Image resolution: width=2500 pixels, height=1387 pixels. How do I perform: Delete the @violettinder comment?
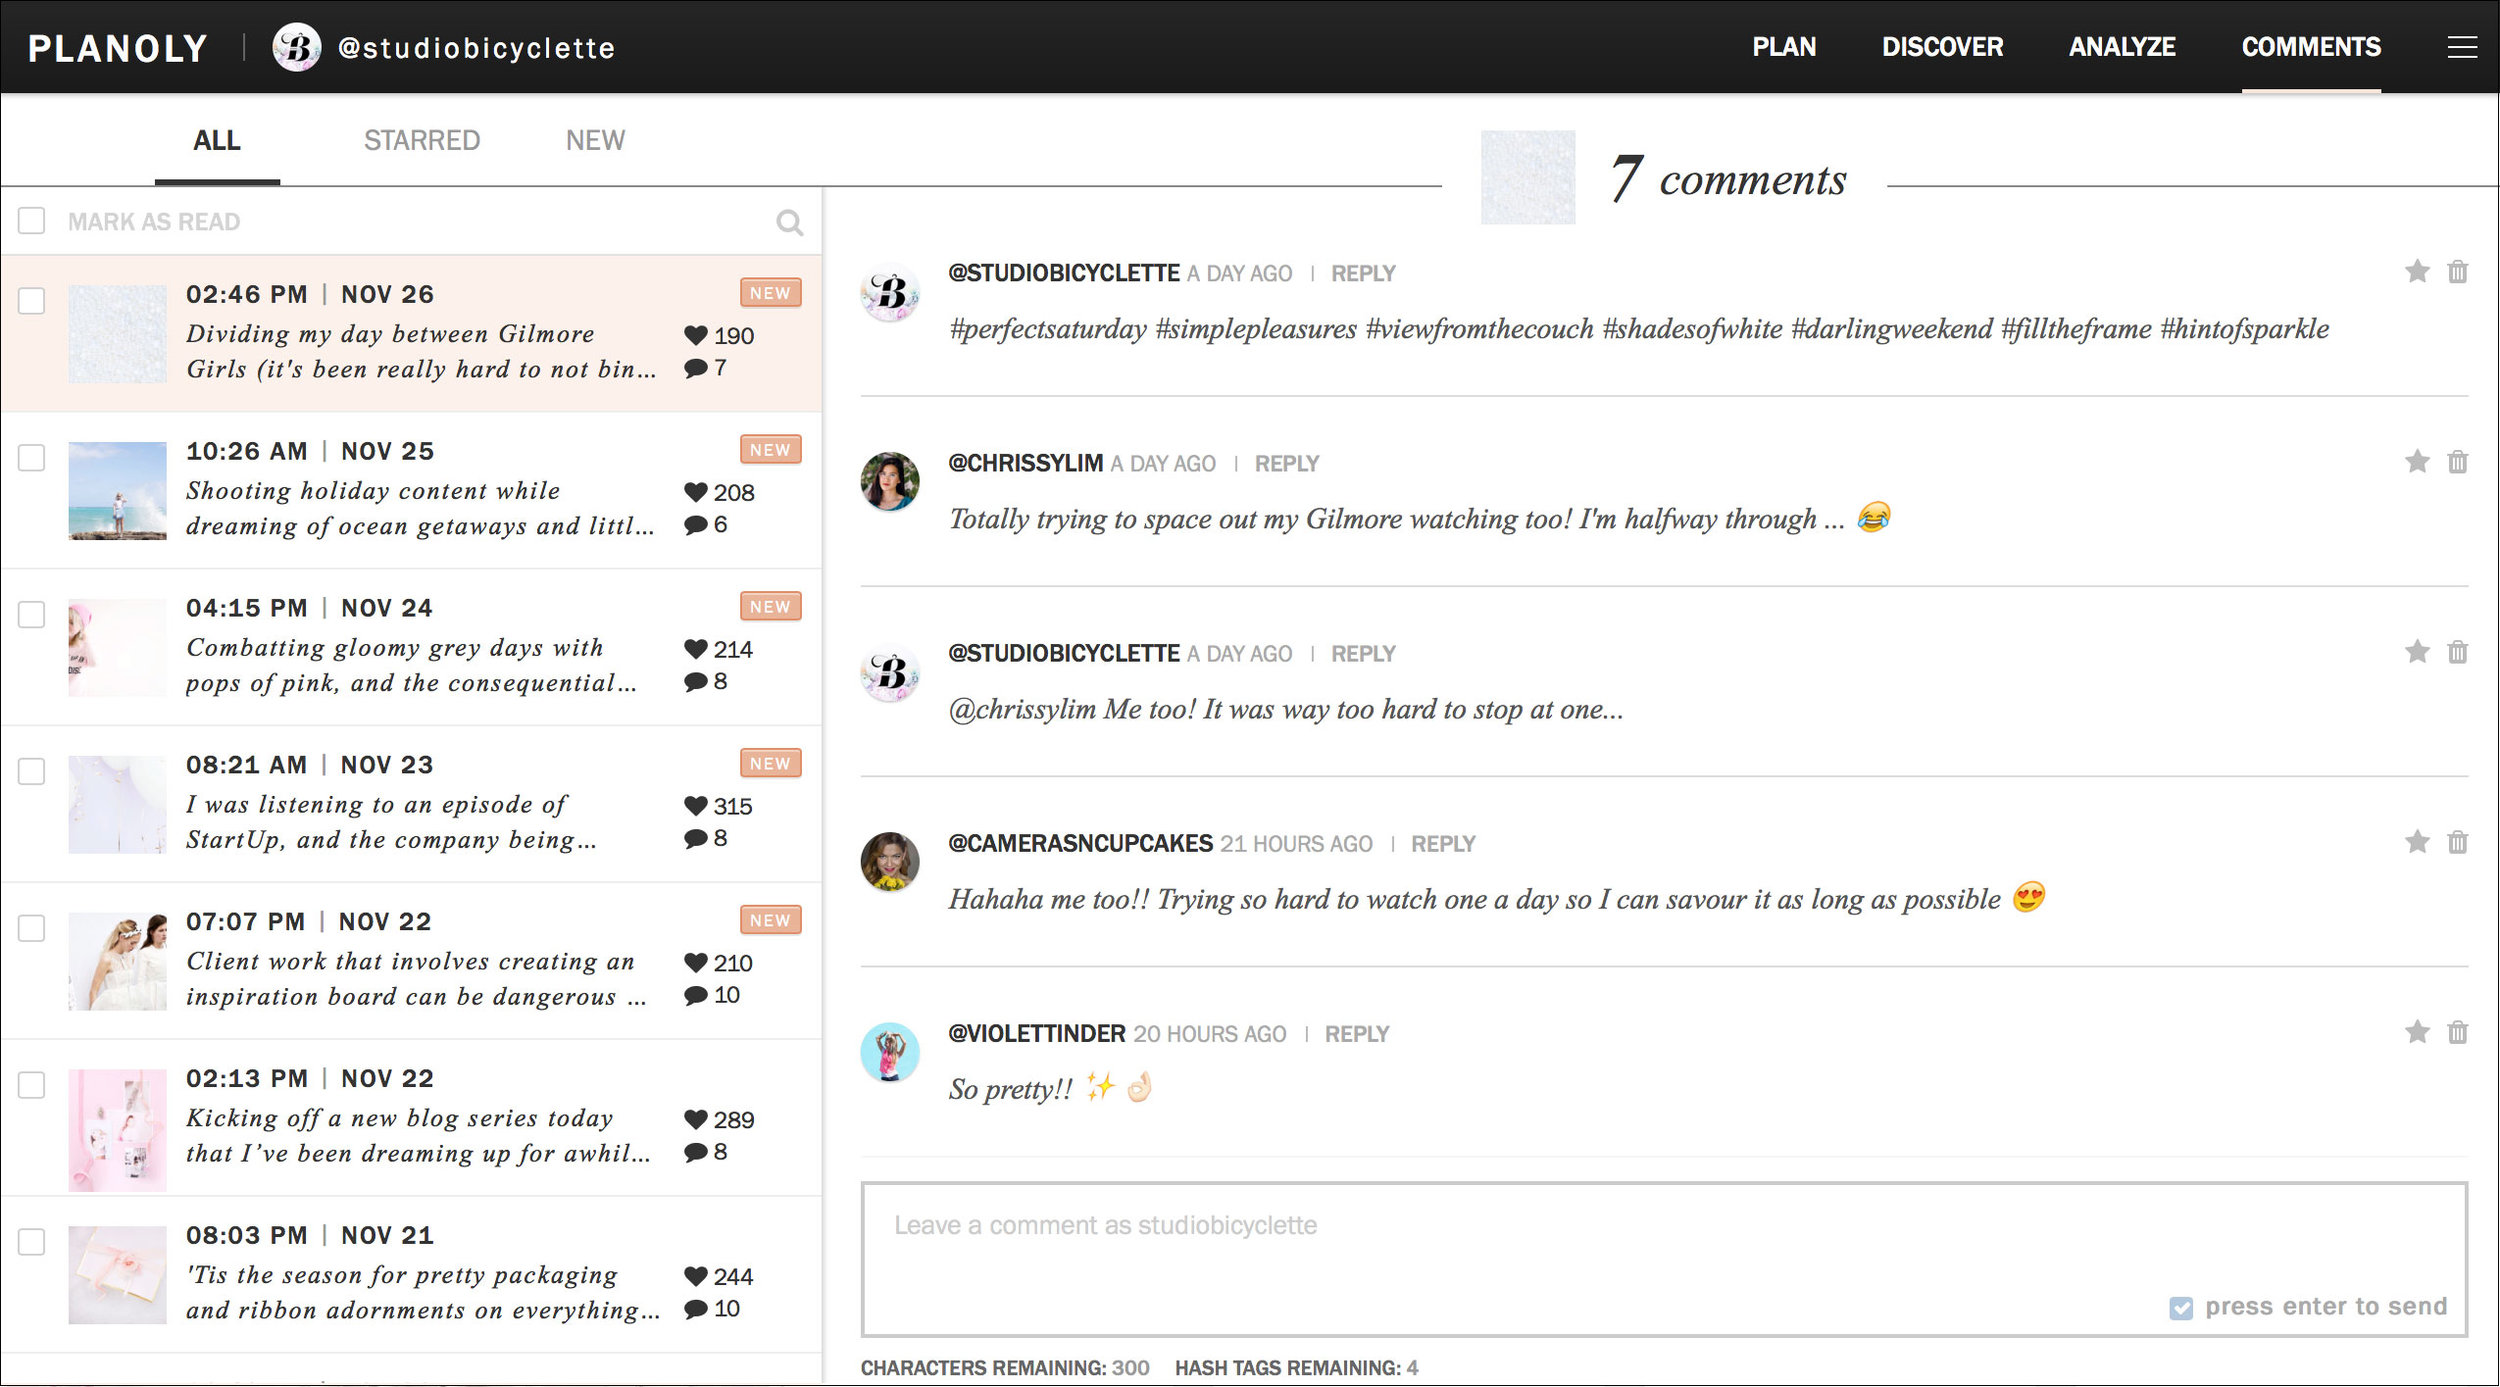(2457, 1031)
